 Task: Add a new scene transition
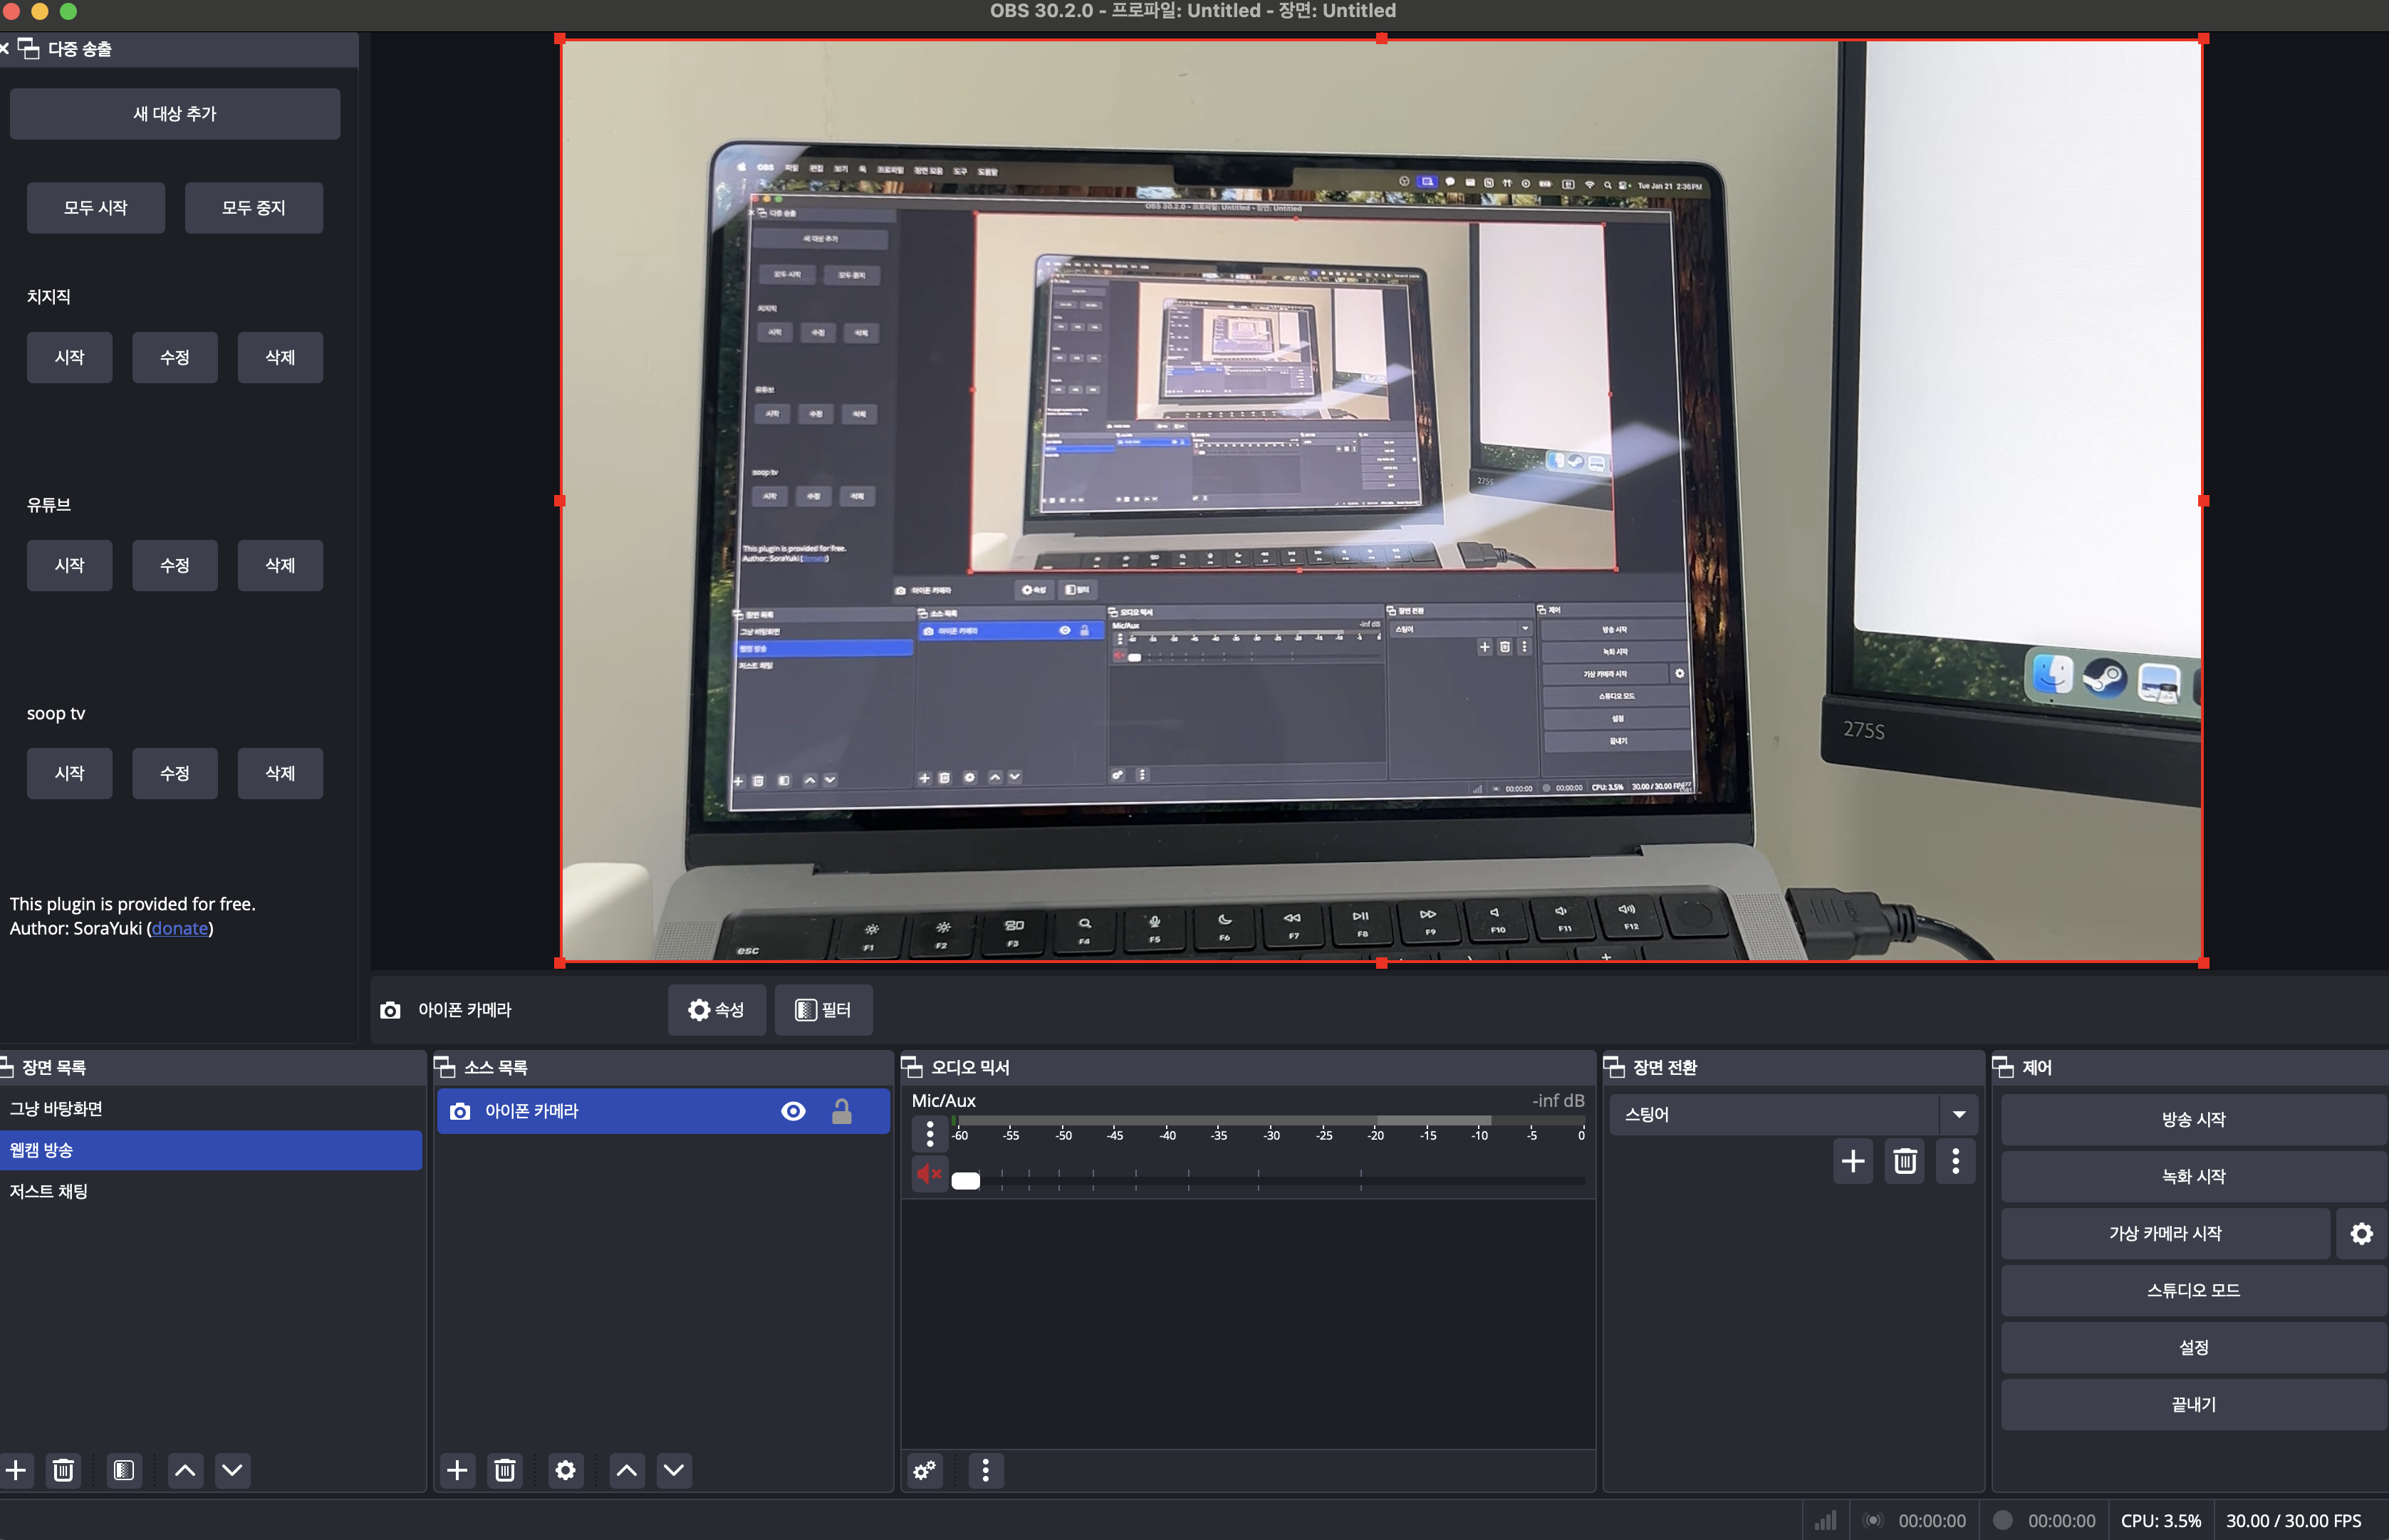1852,1161
